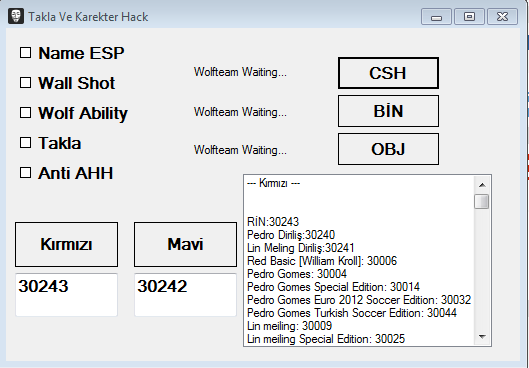Click the list scrollbar down arrow
The image size is (529, 368).
pos(482,337)
